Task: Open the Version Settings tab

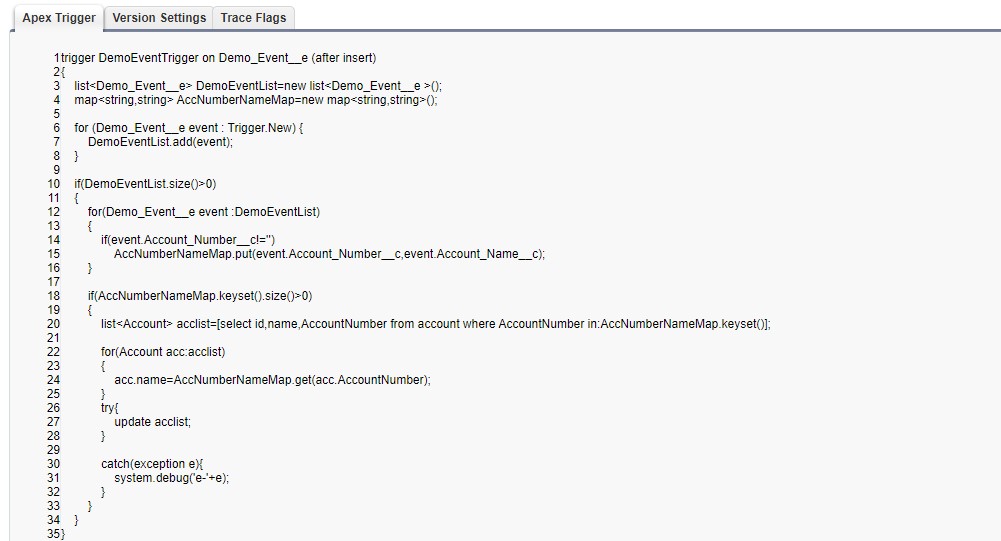Action: 159,18
